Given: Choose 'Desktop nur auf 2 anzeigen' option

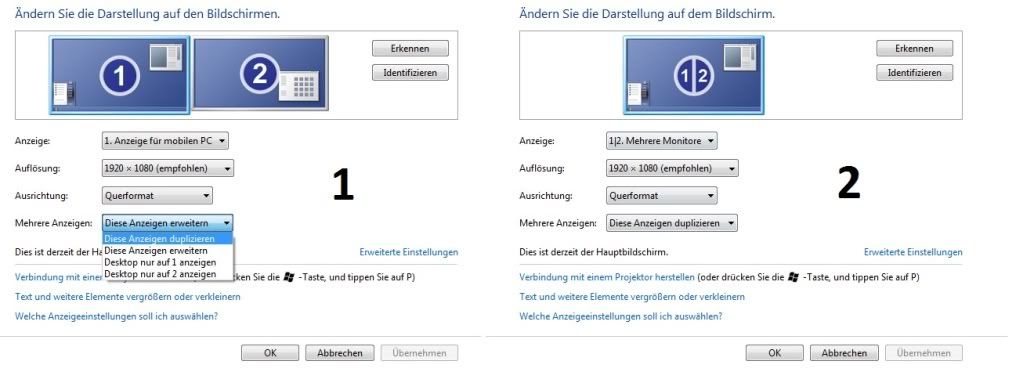Looking at the screenshot, I should pyautogui.click(x=168, y=274).
